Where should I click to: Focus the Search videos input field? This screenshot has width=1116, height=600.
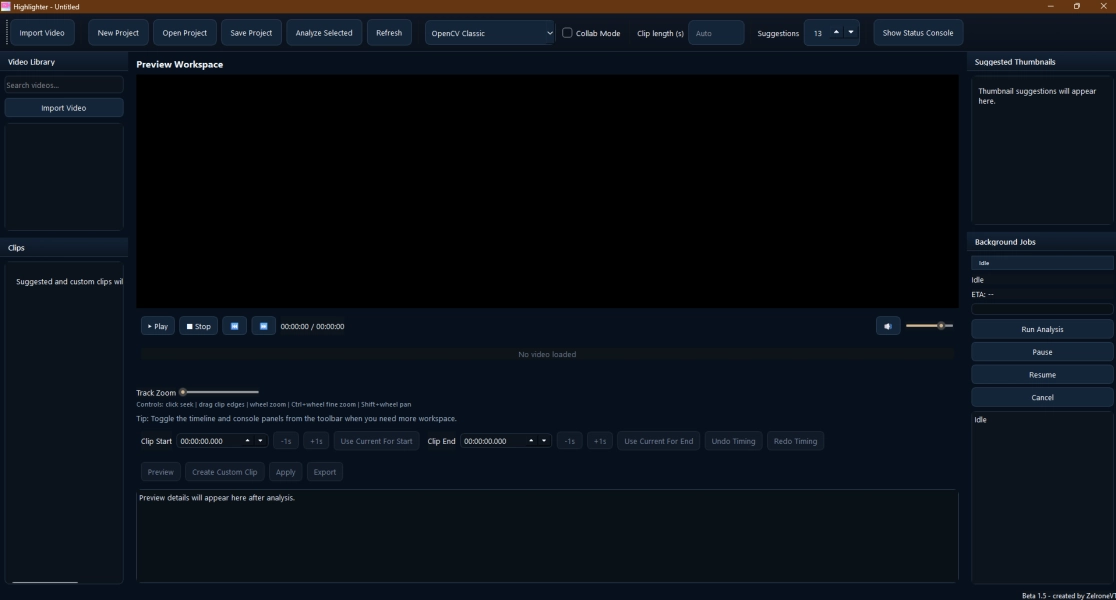pyautogui.click(x=63, y=85)
